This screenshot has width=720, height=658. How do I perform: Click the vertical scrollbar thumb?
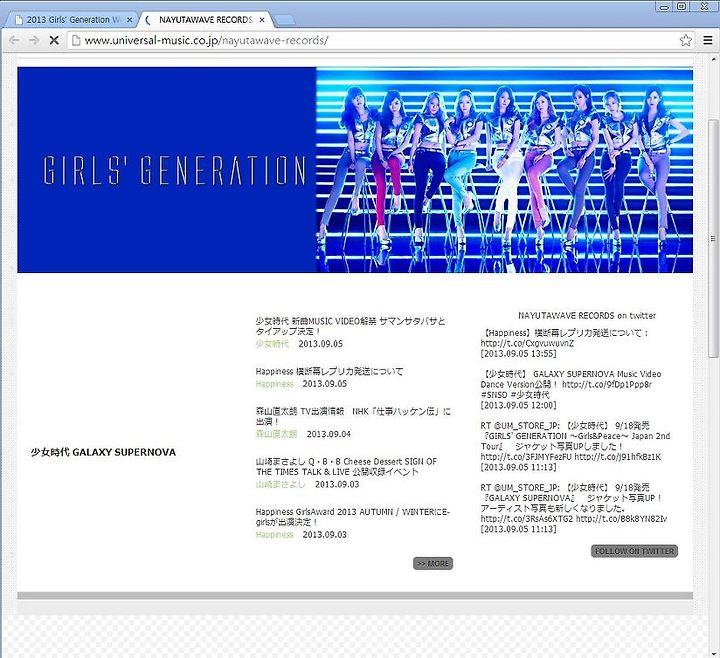click(x=713, y=238)
